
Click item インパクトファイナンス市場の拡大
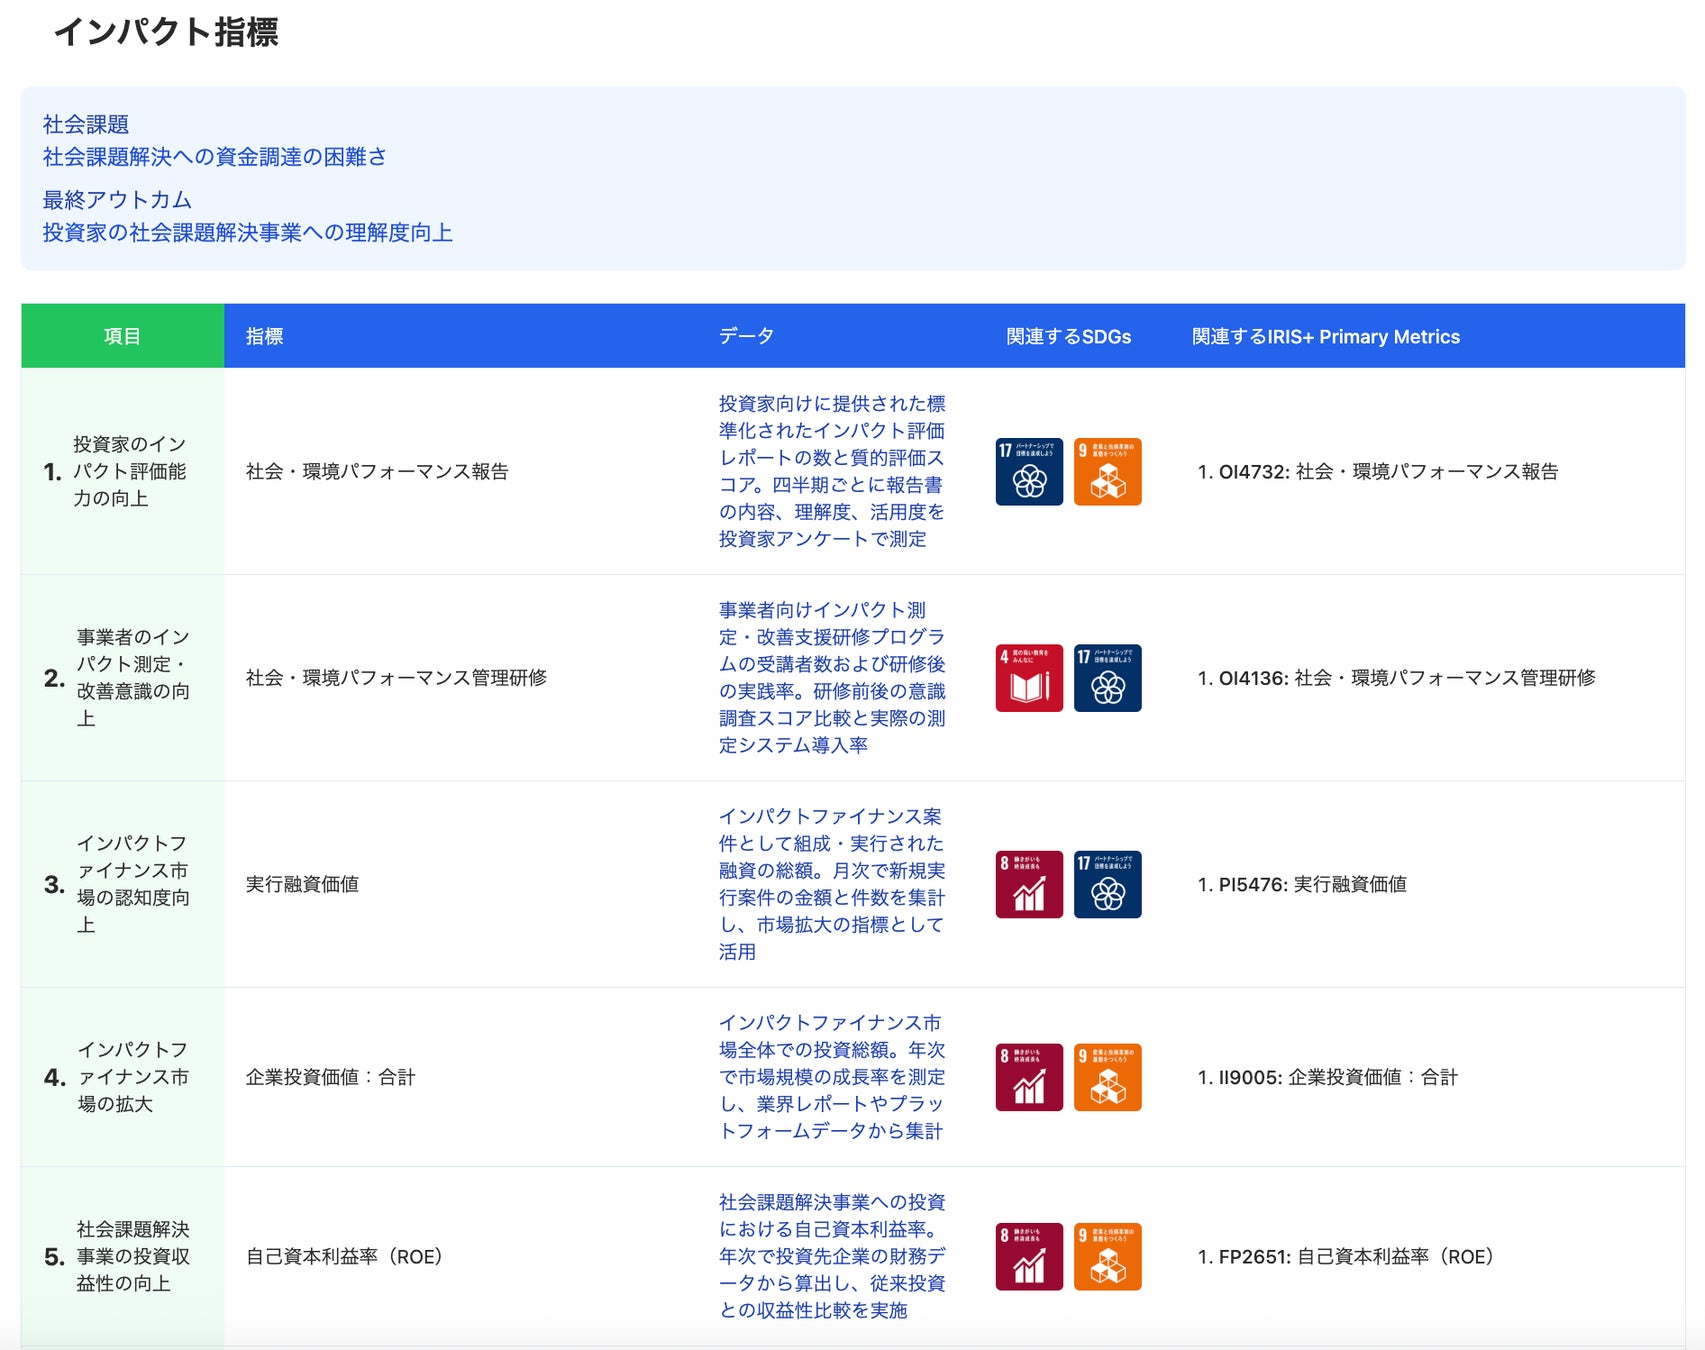pyautogui.click(x=133, y=1077)
